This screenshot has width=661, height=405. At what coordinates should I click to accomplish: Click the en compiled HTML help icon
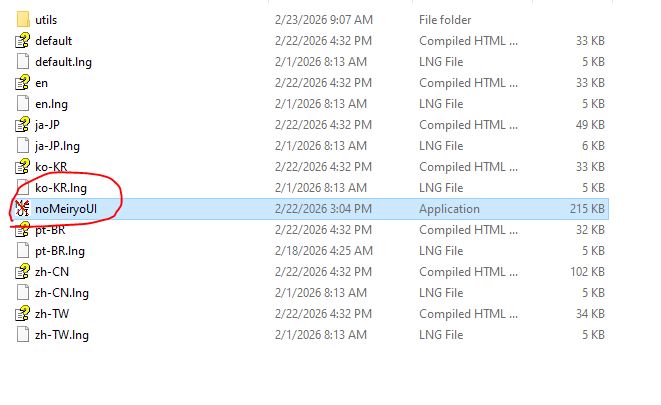[23, 83]
